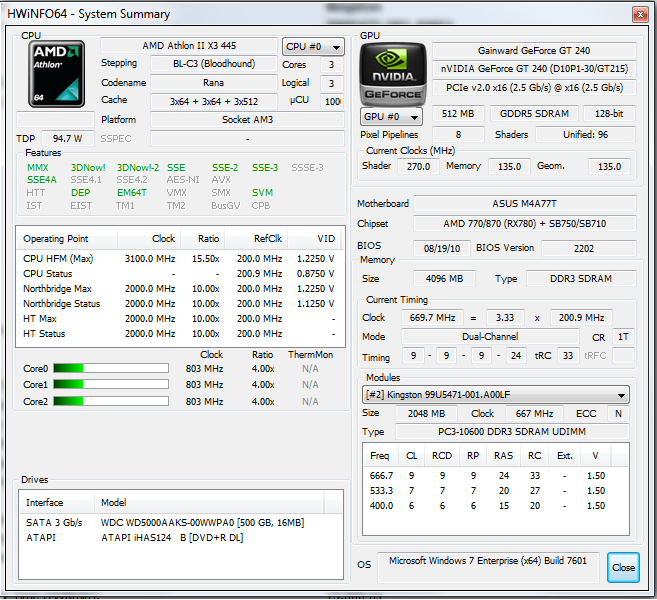Click the HWiNFO64 - System Summary title bar
Image resolution: width=657 pixels, height=600 pixels.
point(318,14)
